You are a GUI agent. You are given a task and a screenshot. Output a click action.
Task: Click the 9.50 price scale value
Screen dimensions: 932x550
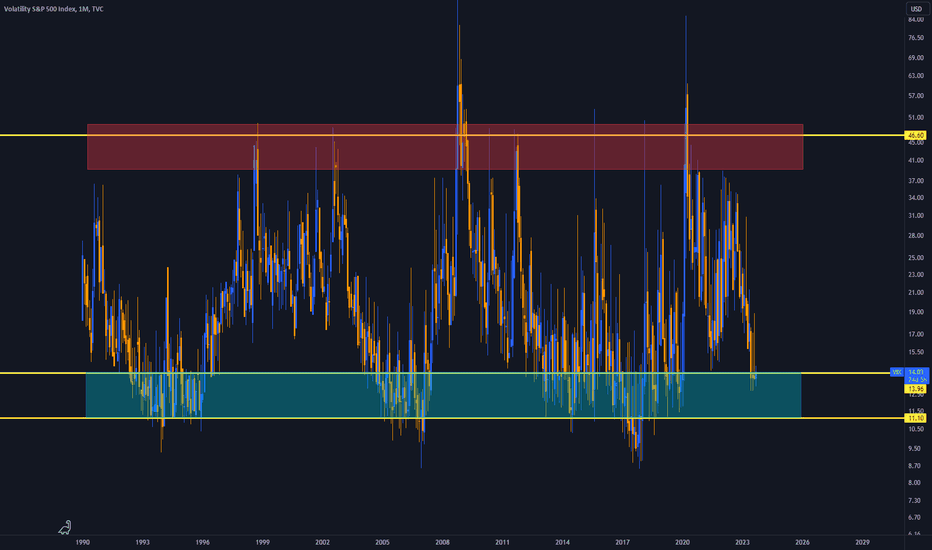click(916, 448)
